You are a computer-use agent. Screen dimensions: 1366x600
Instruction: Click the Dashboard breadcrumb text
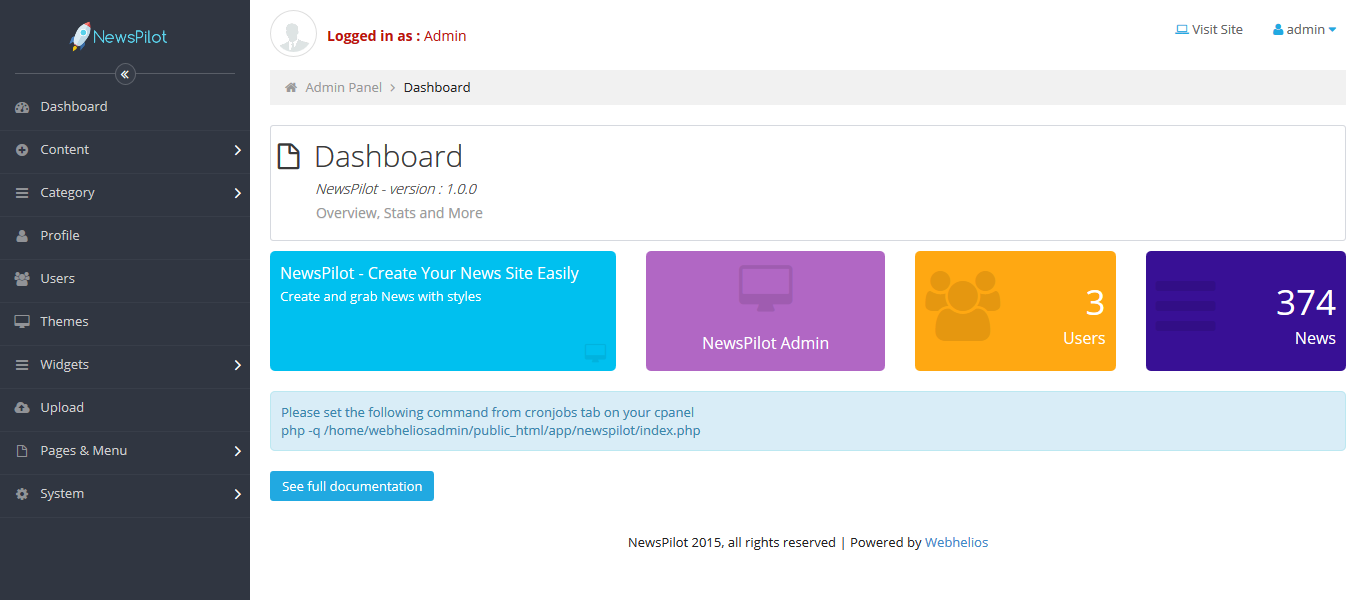point(437,88)
